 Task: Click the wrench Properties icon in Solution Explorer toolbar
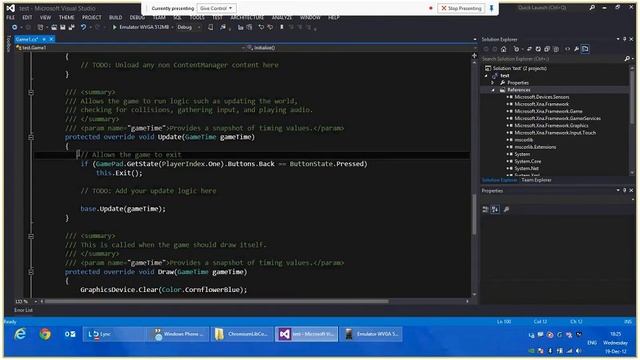[x=576, y=49]
